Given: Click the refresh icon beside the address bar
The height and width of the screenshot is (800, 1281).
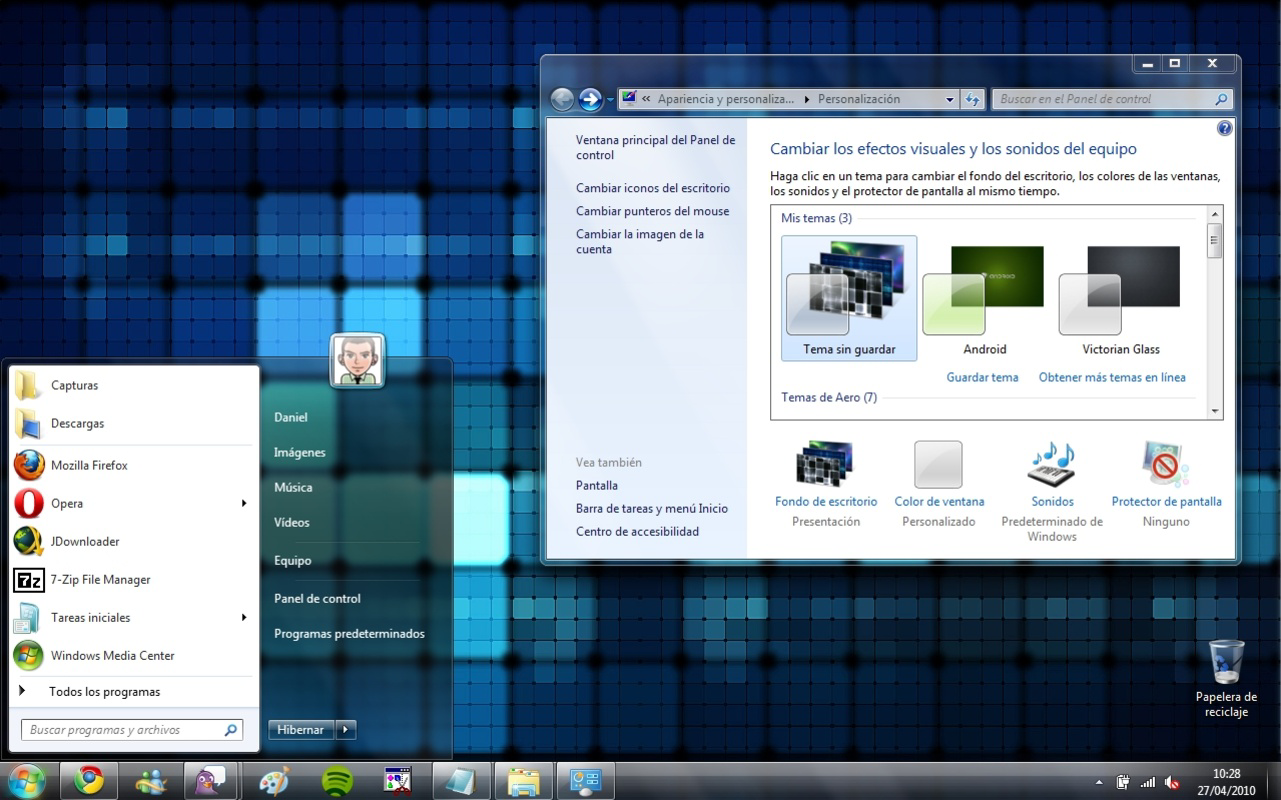Looking at the screenshot, I should pyautogui.click(x=971, y=99).
